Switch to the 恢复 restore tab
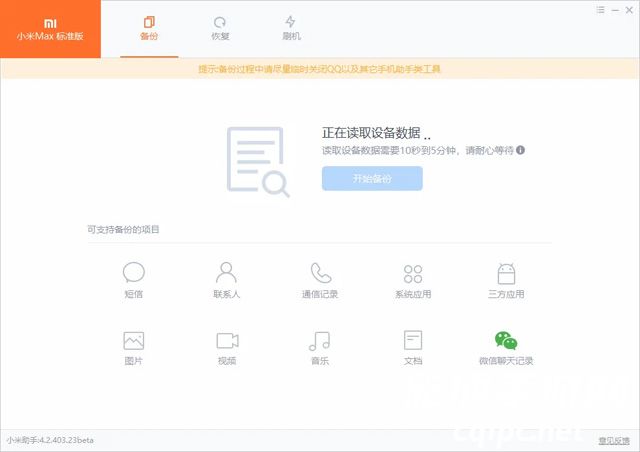 (220, 27)
